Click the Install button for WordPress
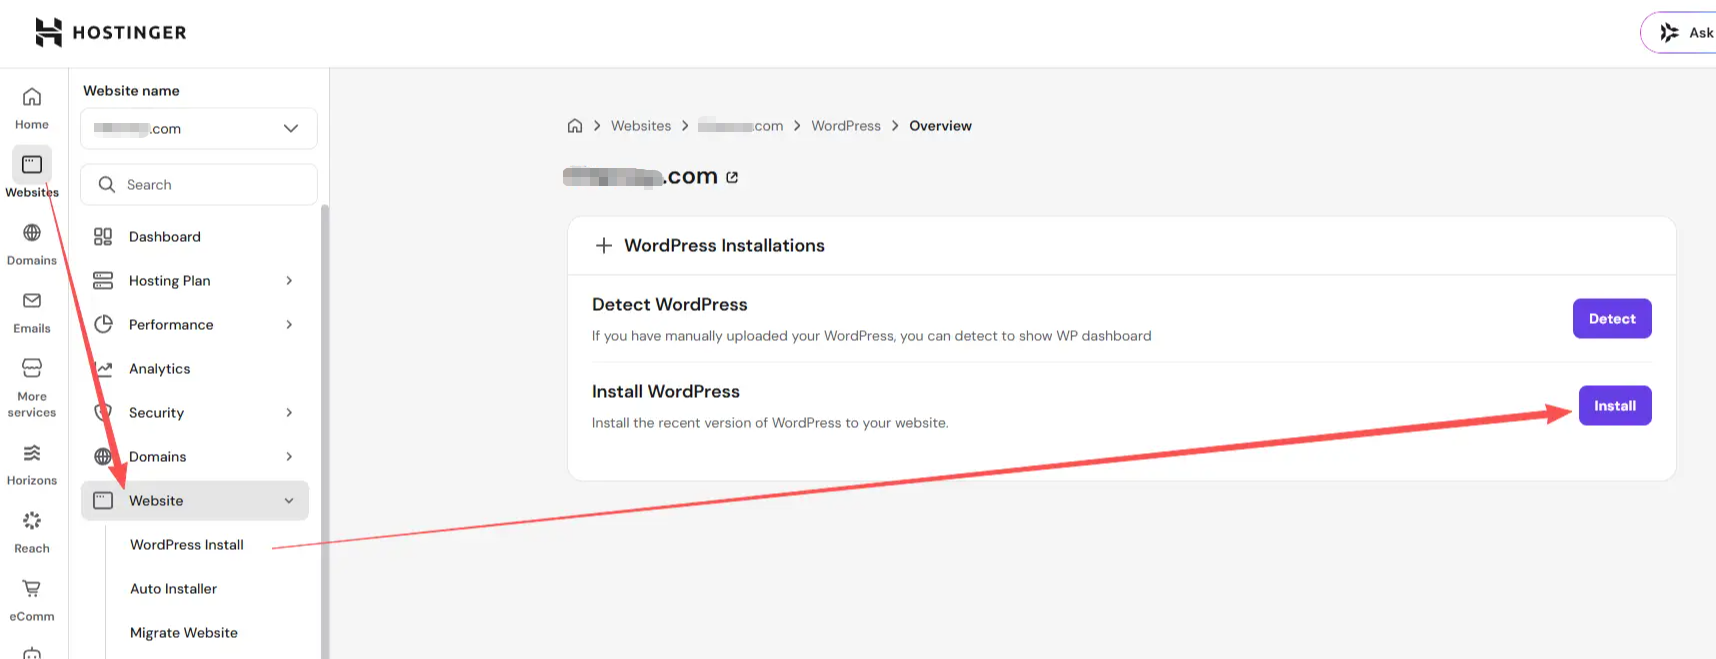This screenshot has height=659, width=1716. pyautogui.click(x=1615, y=406)
